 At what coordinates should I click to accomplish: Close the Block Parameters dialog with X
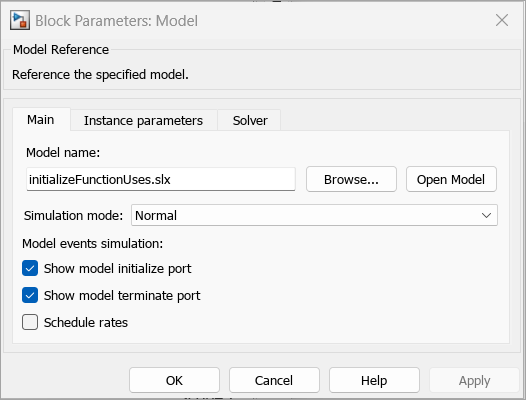[502, 20]
